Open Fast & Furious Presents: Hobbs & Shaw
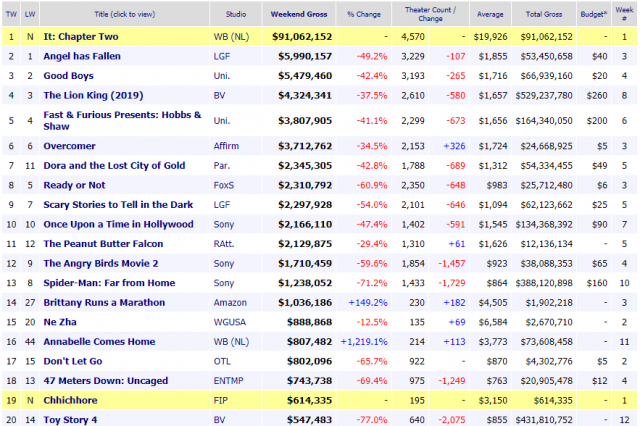Viewport: 640px width, 426px height. pyautogui.click(x=122, y=120)
